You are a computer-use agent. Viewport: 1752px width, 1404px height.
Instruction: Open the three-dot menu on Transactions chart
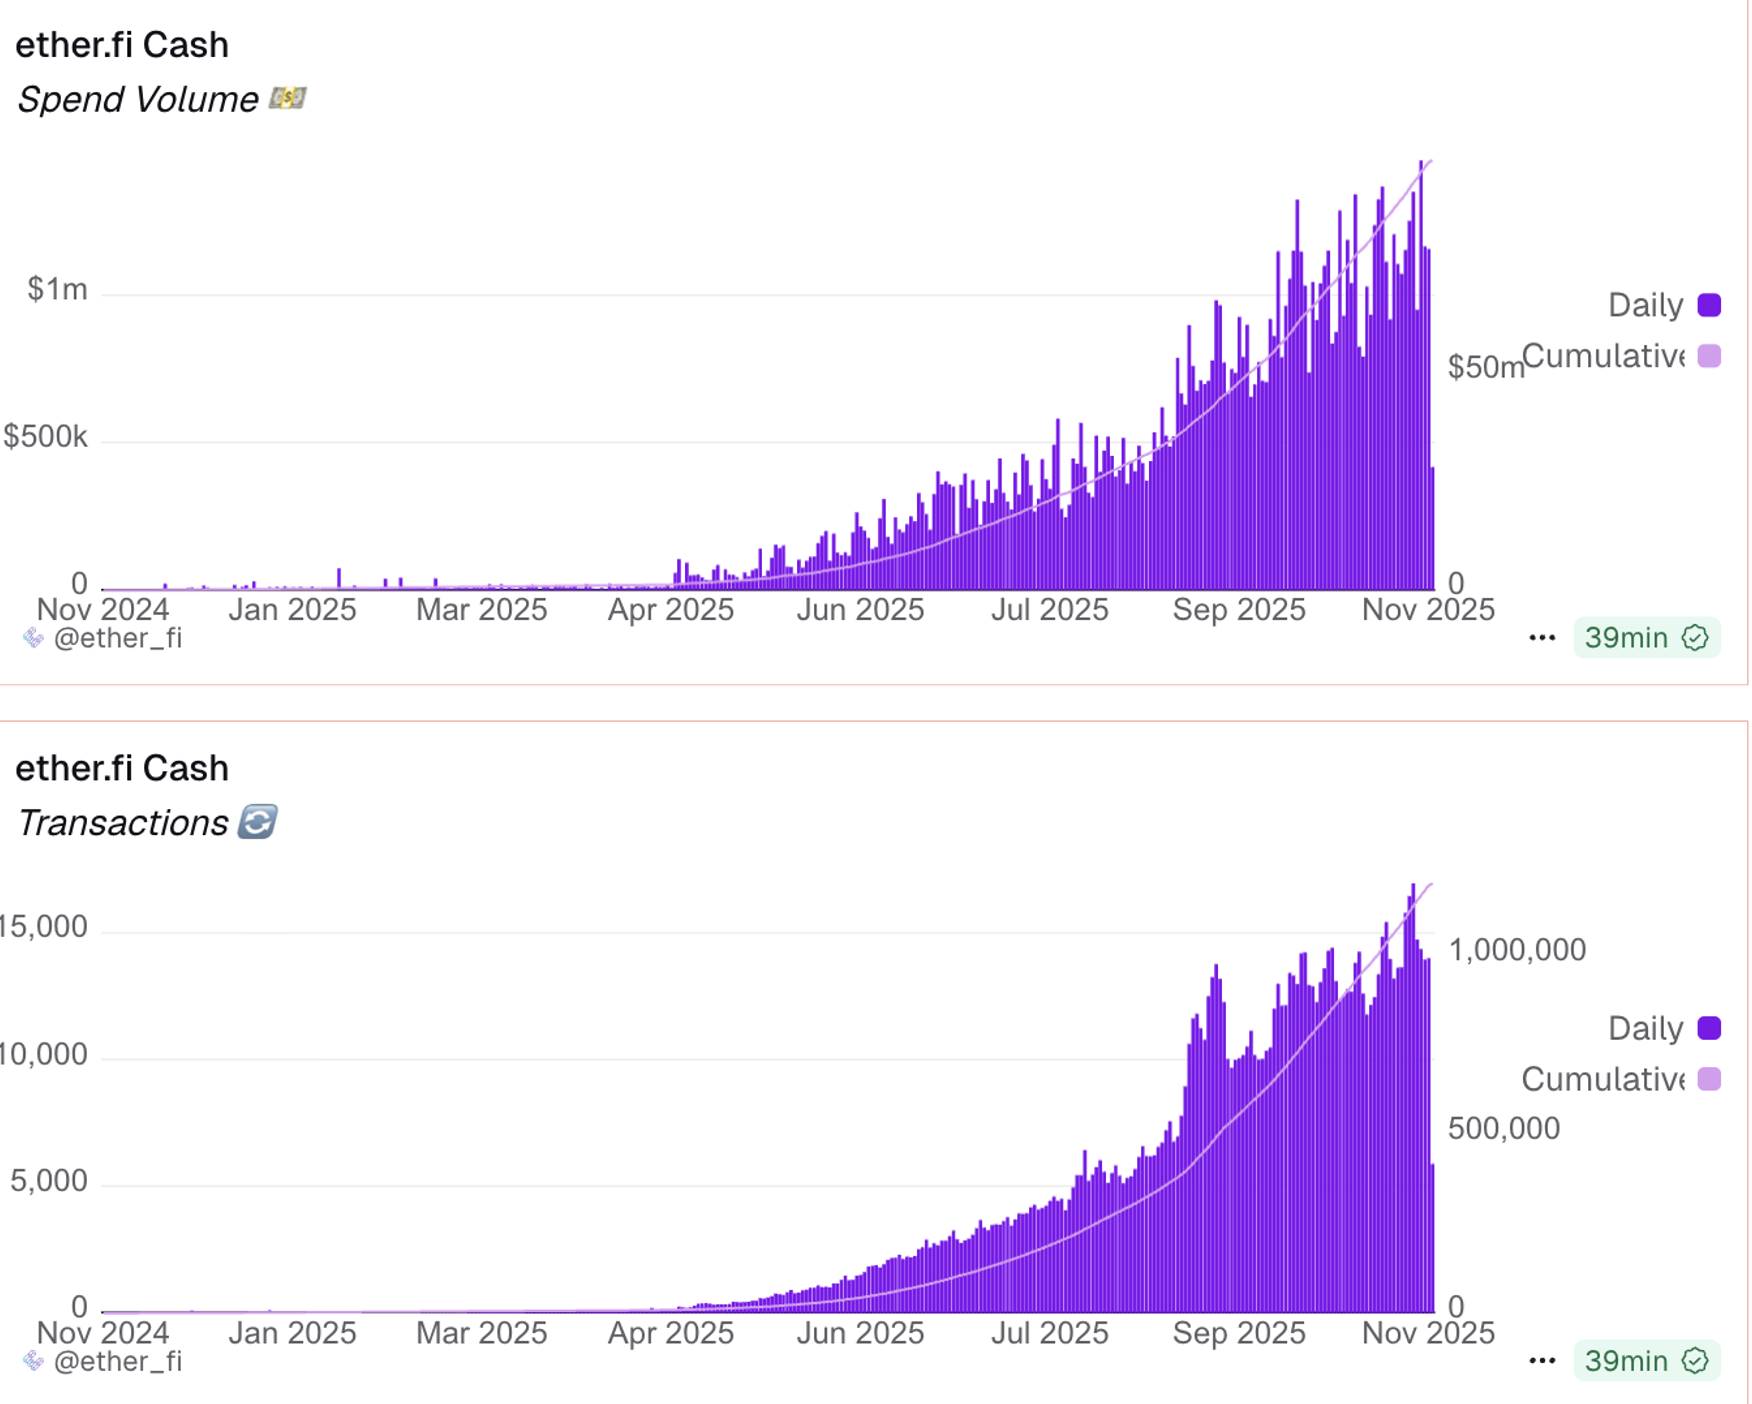(1542, 1361)
